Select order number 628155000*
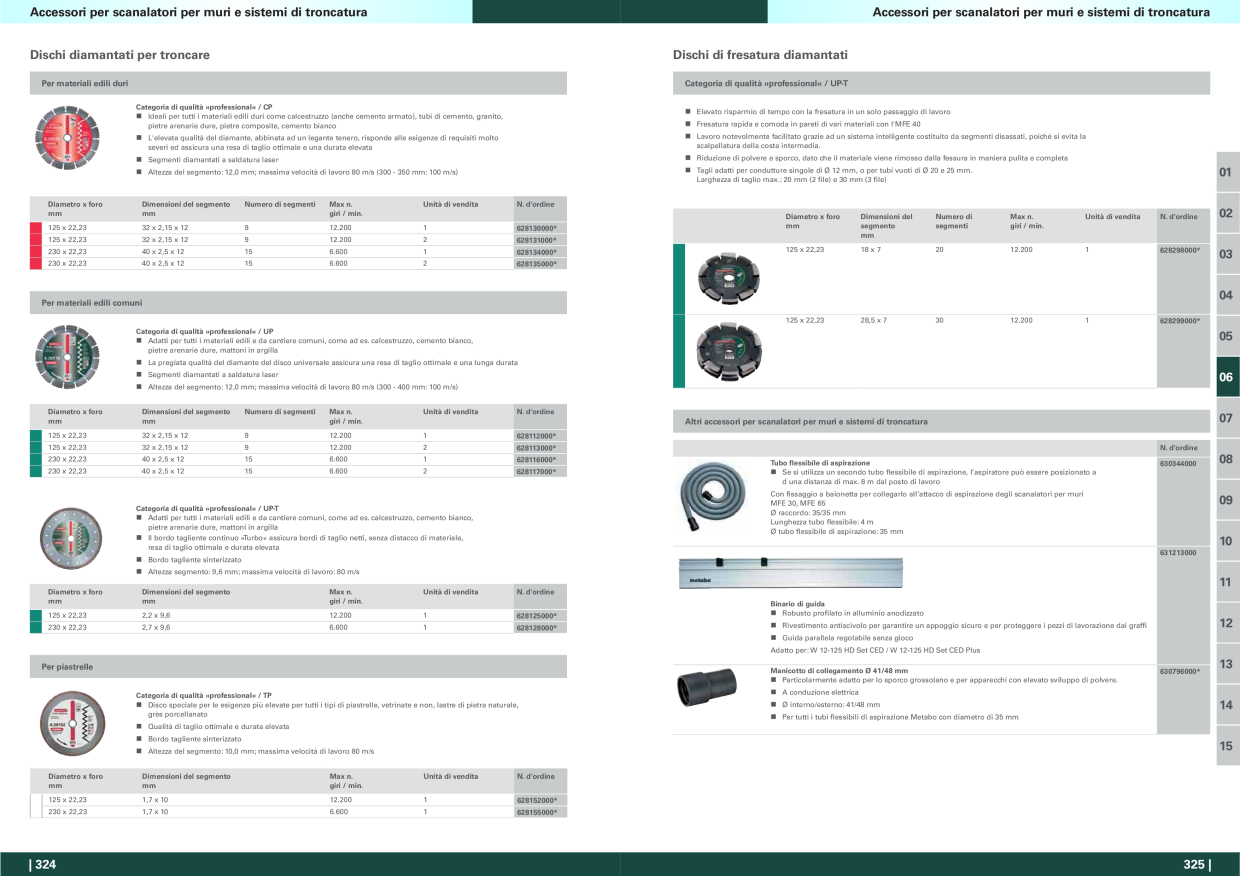The height and width of the screenshot is (876, 1240). pyautogui.click(x=536, y=812)
